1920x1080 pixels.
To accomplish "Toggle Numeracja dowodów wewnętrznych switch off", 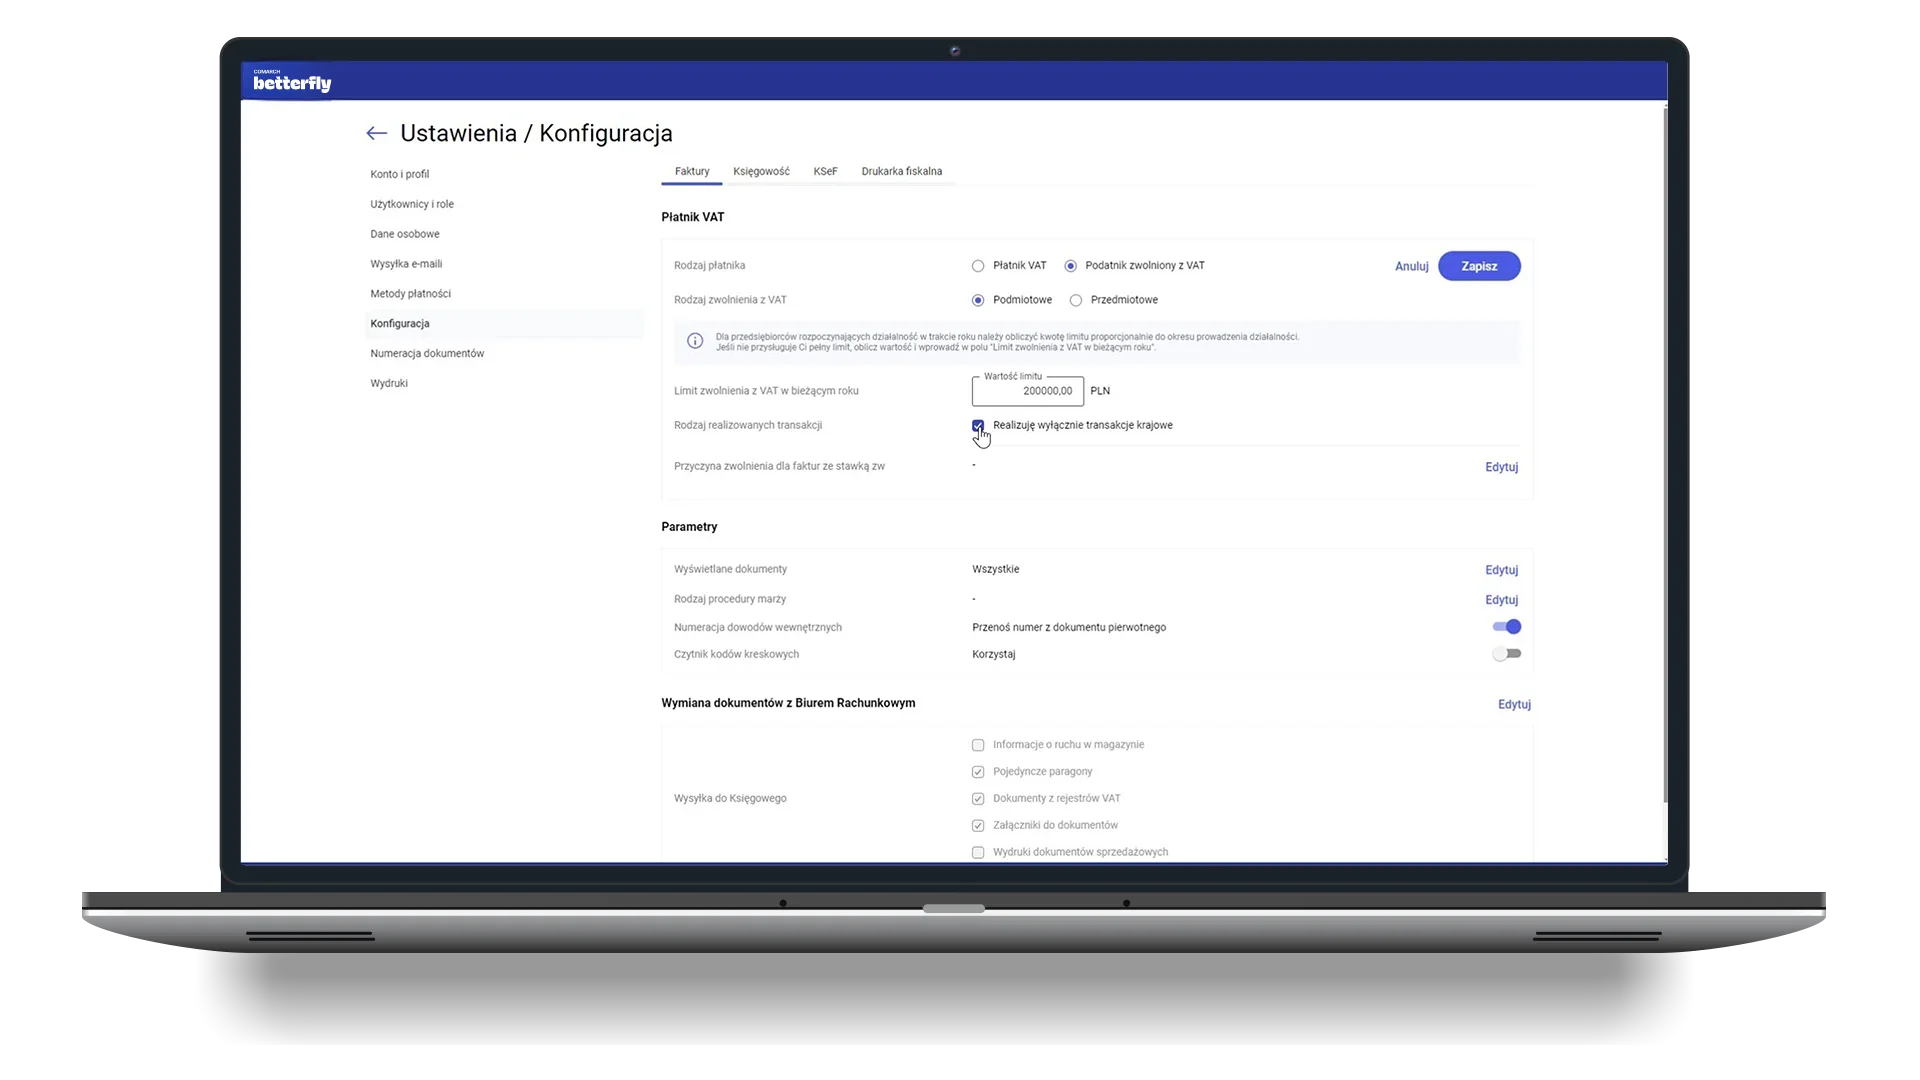I will pos(1506,627).
